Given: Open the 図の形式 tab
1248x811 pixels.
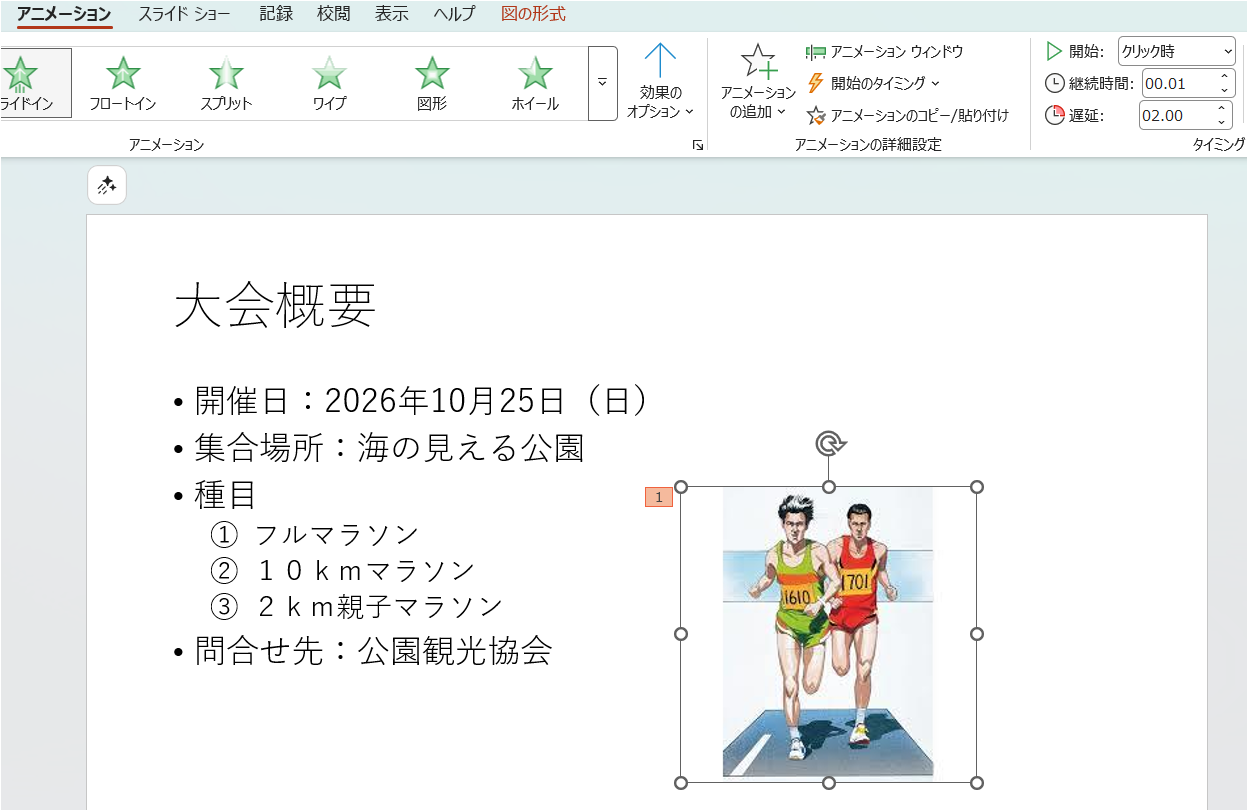Looking at the screenshot, I should click(x=533, y=14).
